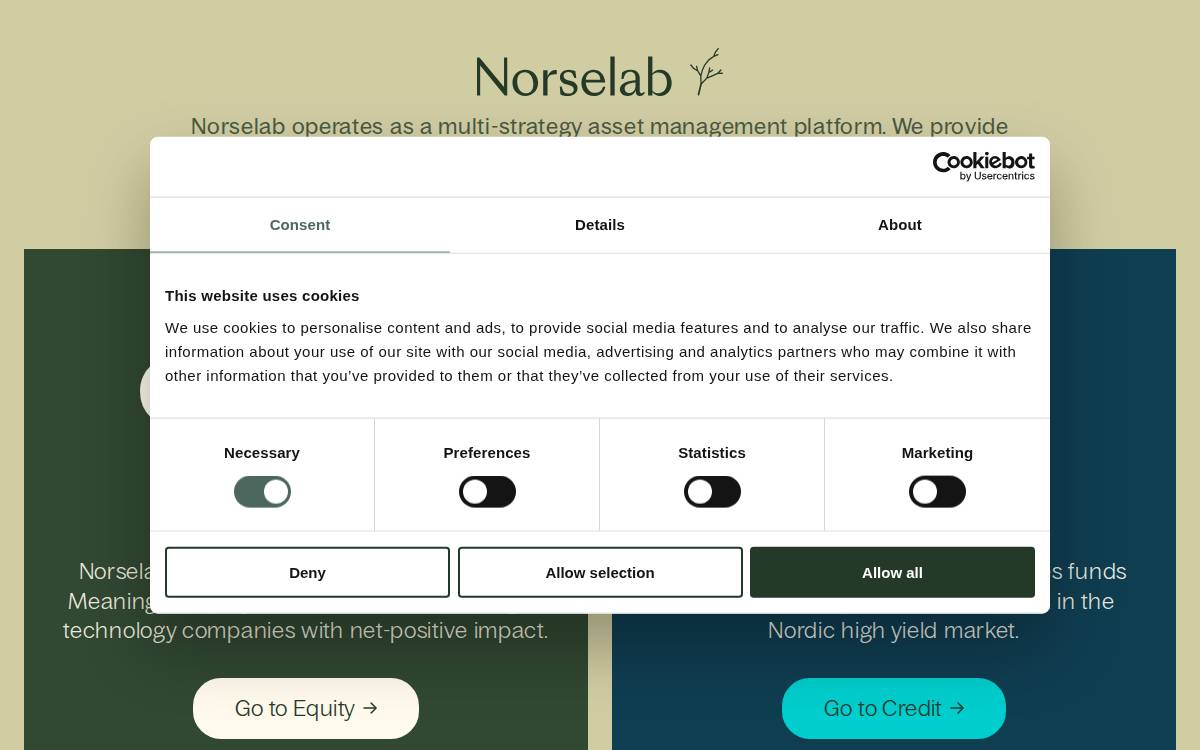This screenshot has height=750, width=1200.
Task: Click the 'Norselab operates as a multi-strategy' tagline
Action: tap(599, 126)
